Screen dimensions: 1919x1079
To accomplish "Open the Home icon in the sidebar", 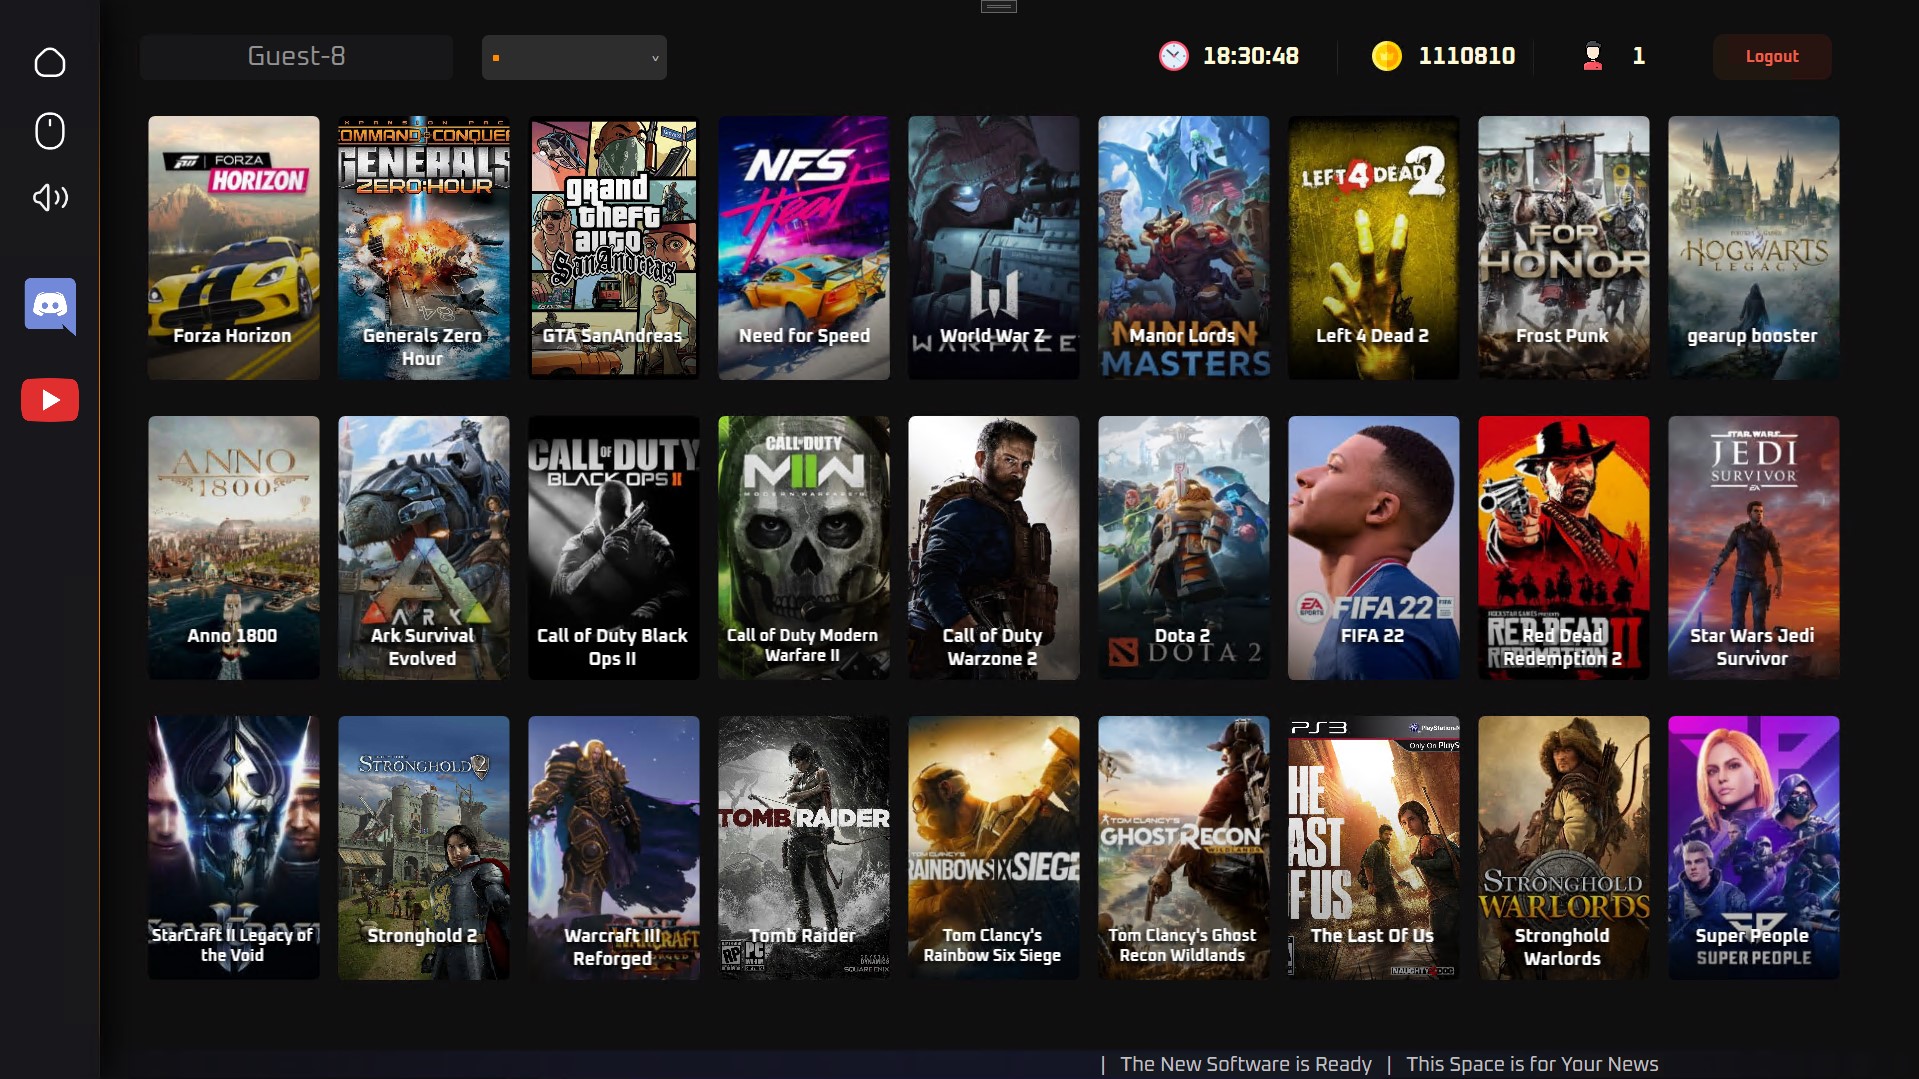I will 50,63.
